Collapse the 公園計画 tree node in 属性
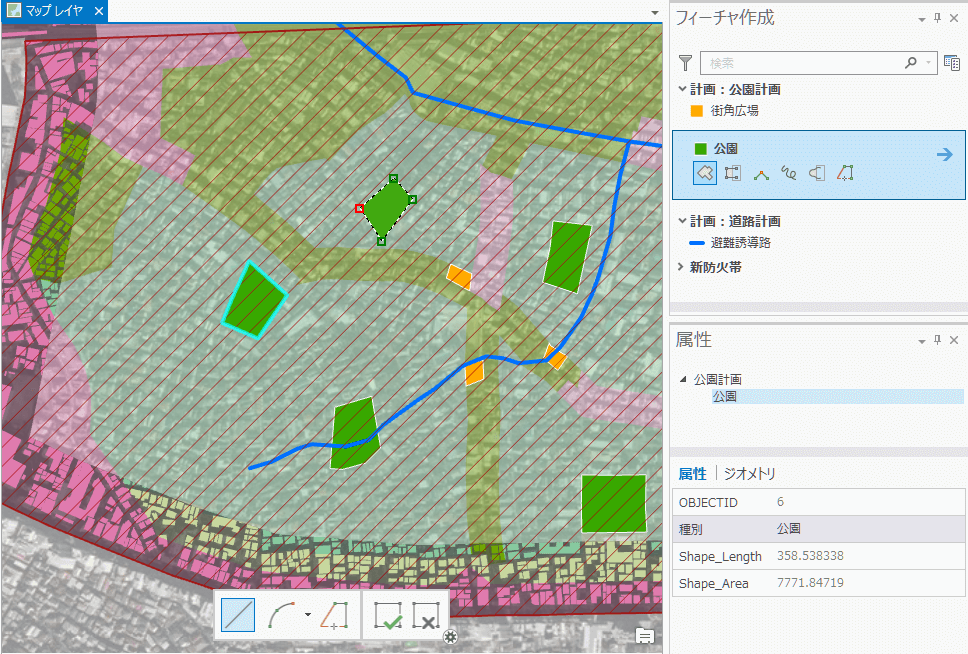 pos(683,380)
